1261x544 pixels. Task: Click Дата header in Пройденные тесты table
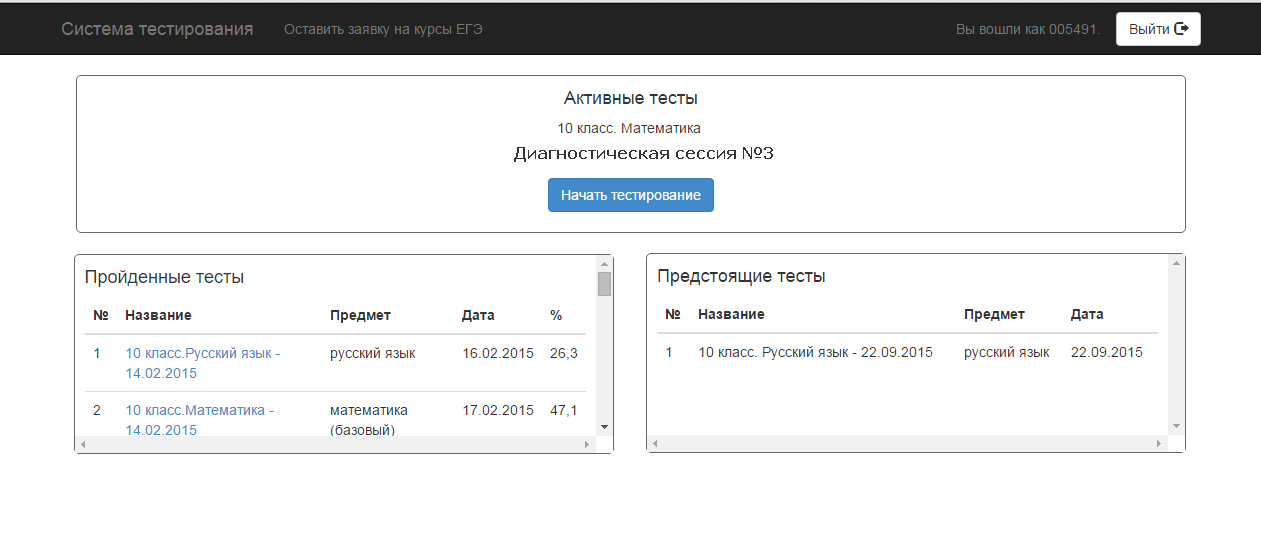478,315
